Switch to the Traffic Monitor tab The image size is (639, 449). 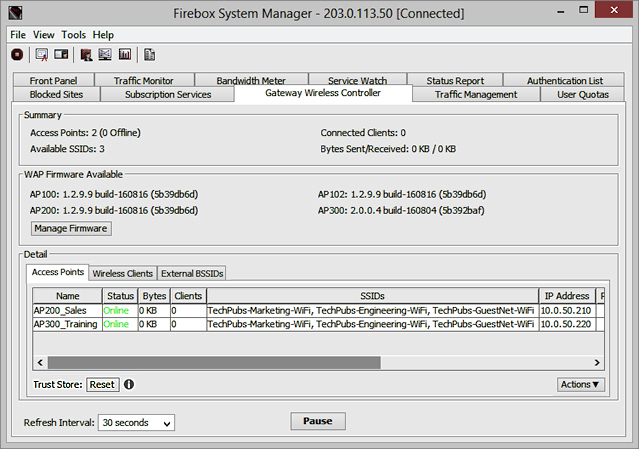(143, 80)
